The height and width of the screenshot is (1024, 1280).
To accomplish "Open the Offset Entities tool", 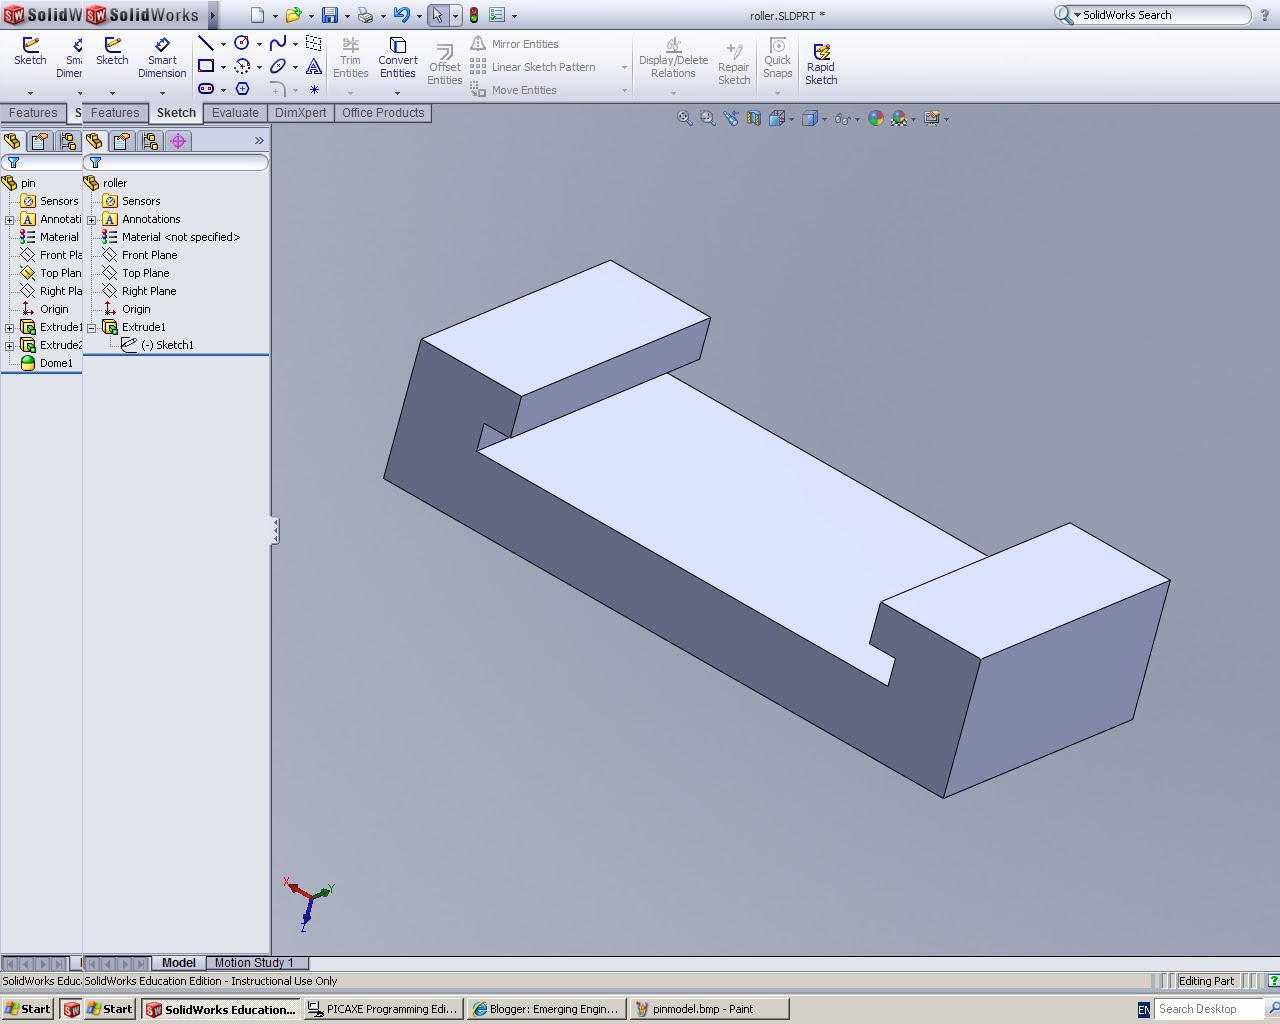I will [x=444, y=62].
